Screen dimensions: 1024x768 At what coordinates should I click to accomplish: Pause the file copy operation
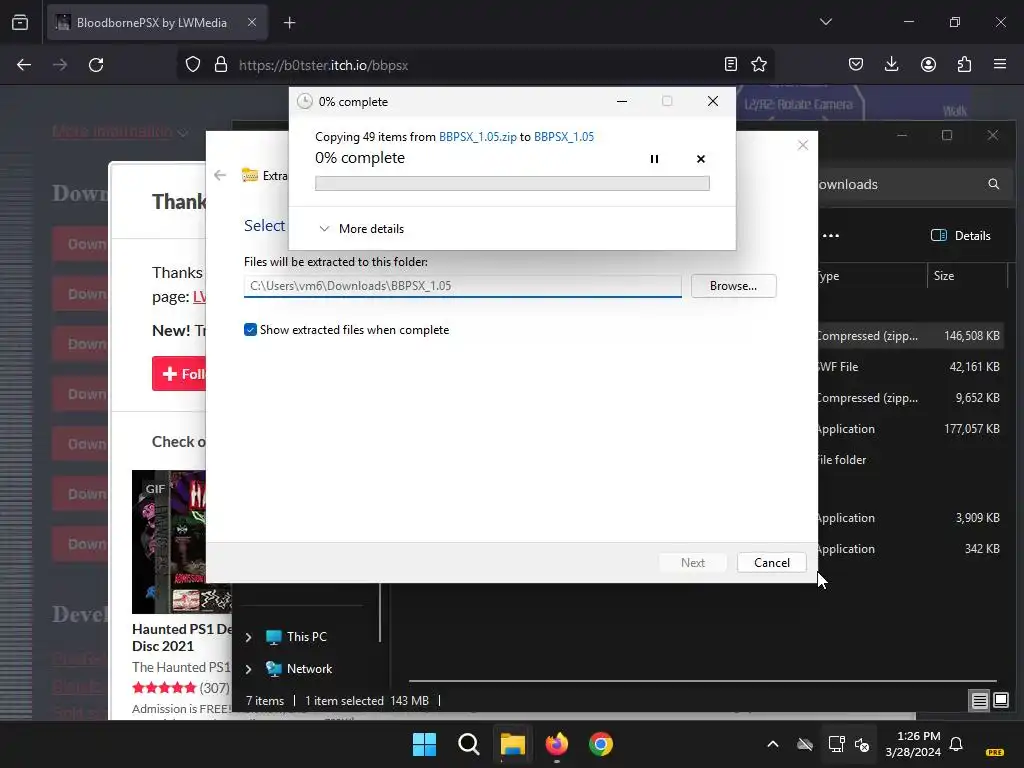point(654,159)
